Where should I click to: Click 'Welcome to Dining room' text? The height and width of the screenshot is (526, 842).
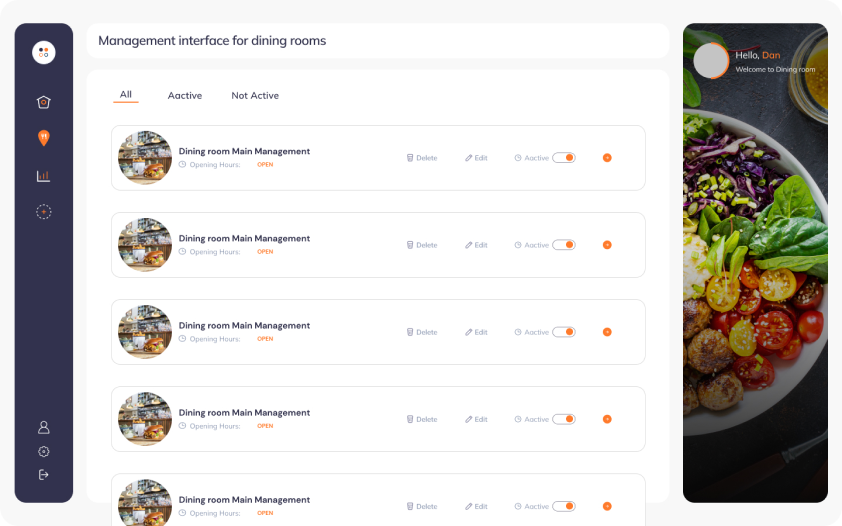coord(775,69)
